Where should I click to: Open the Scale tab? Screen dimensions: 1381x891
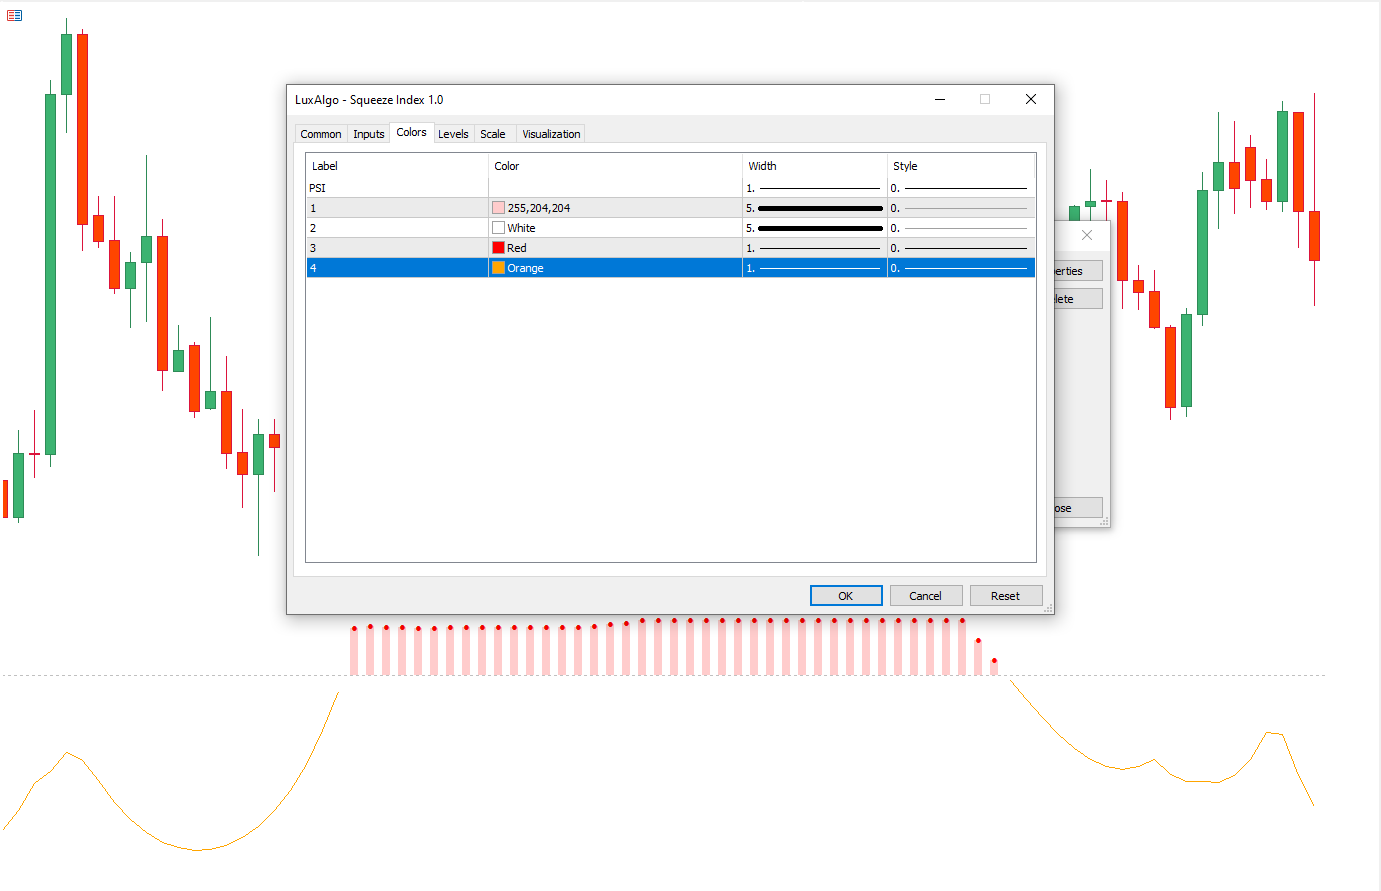click(x=493, y=134)
